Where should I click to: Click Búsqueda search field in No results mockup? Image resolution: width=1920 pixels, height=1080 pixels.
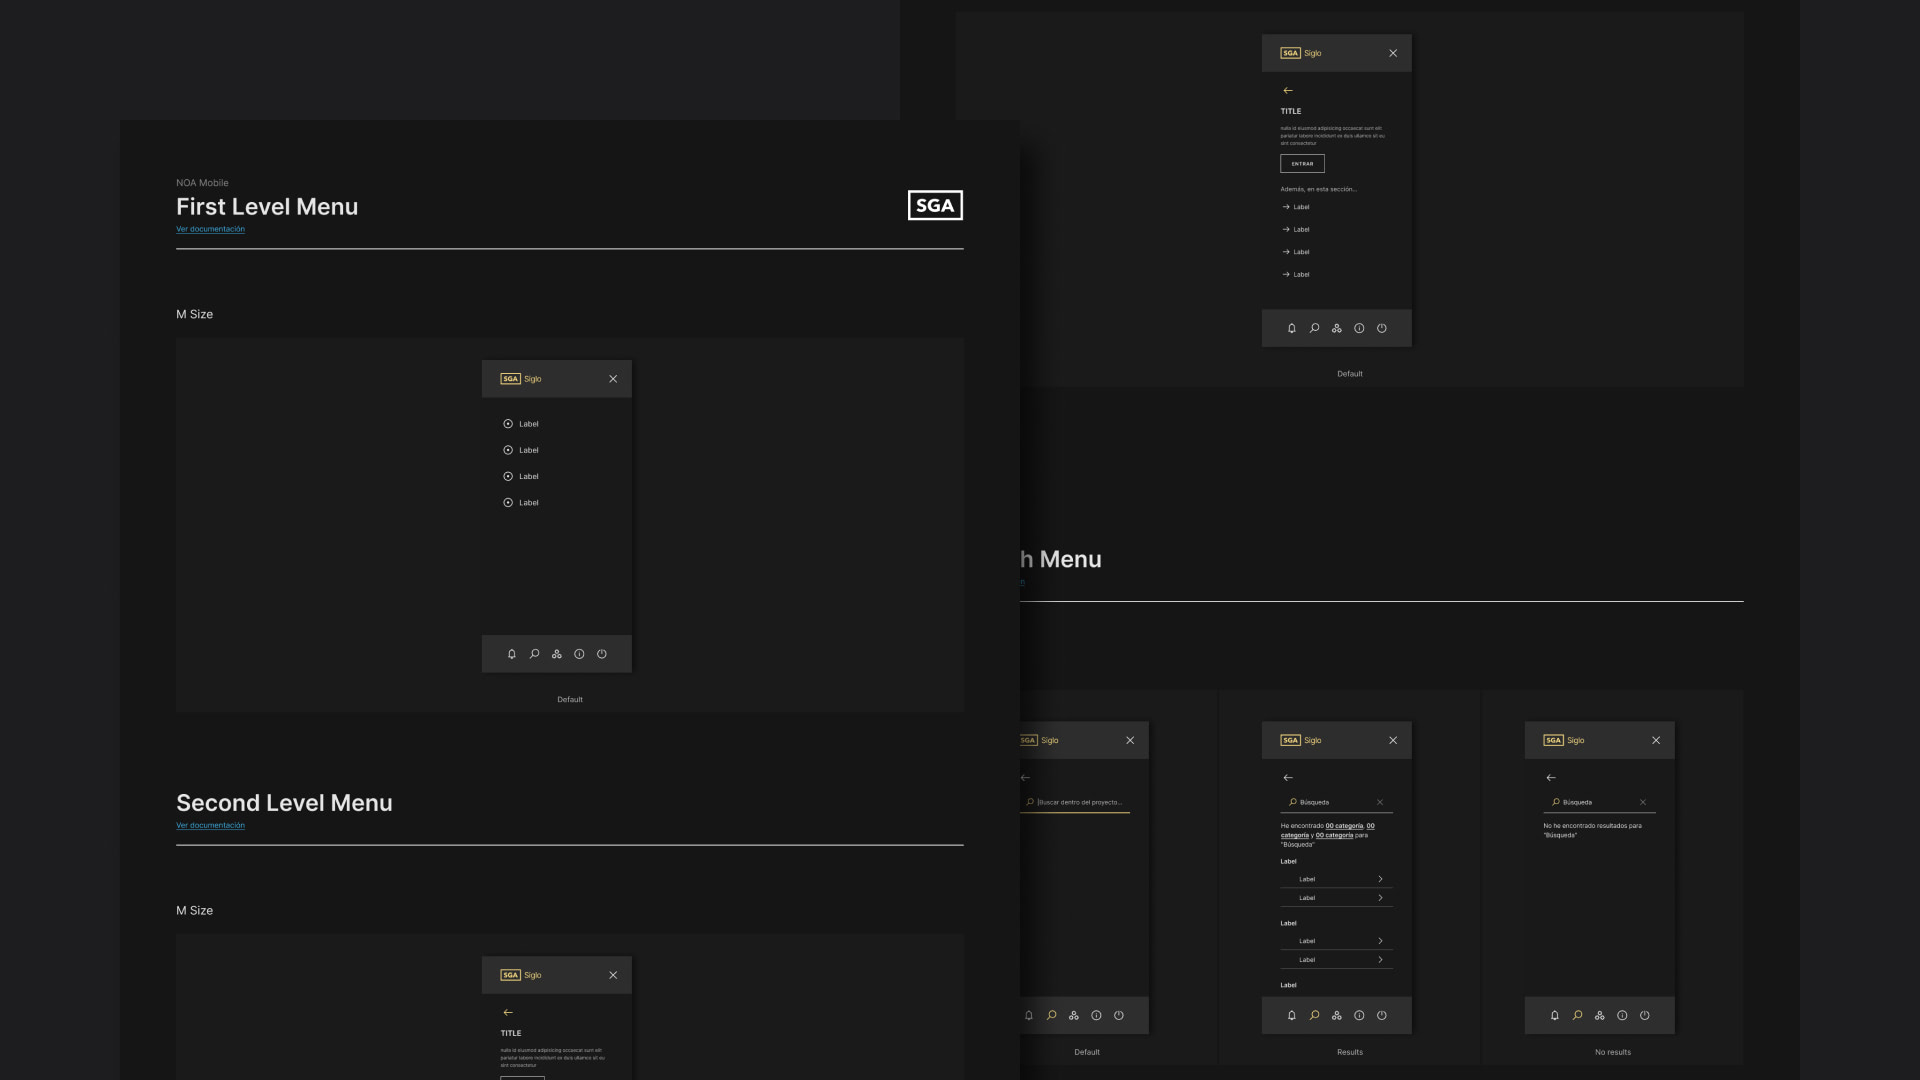[1600, 803]
